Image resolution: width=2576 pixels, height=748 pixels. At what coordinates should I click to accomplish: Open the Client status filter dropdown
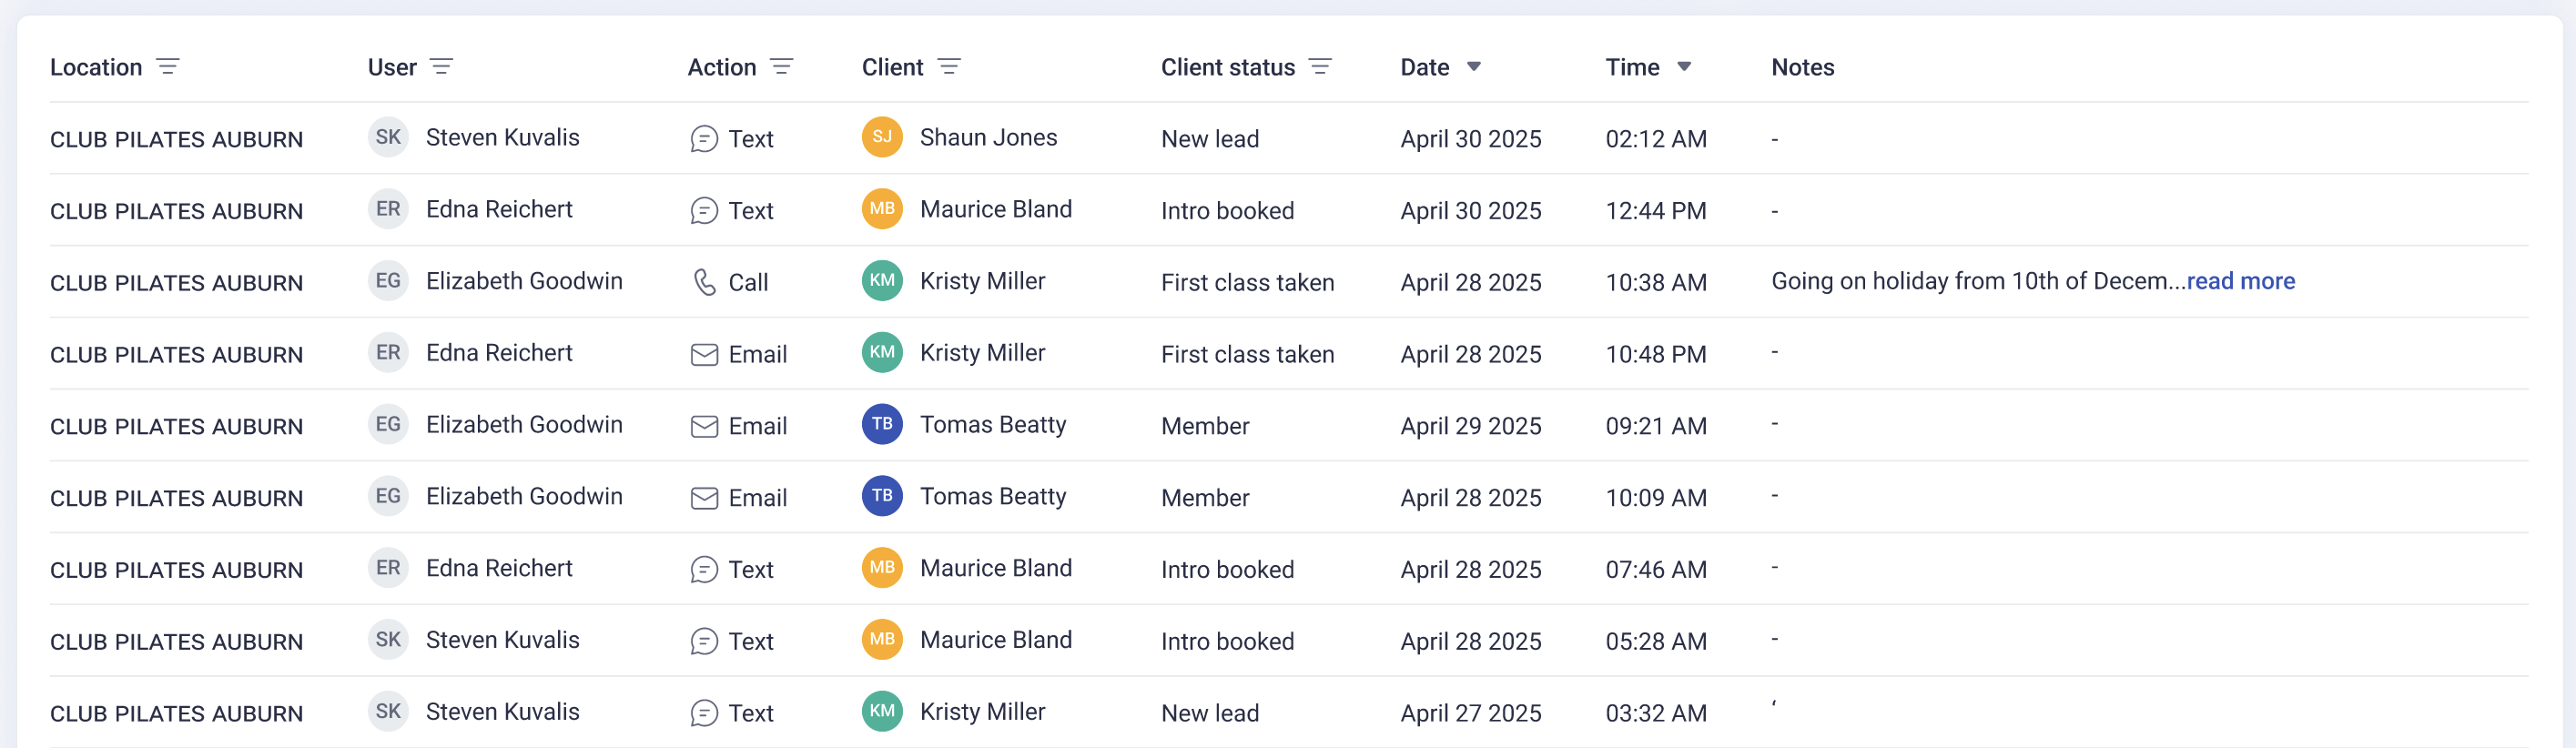[x=1320, y=67]
